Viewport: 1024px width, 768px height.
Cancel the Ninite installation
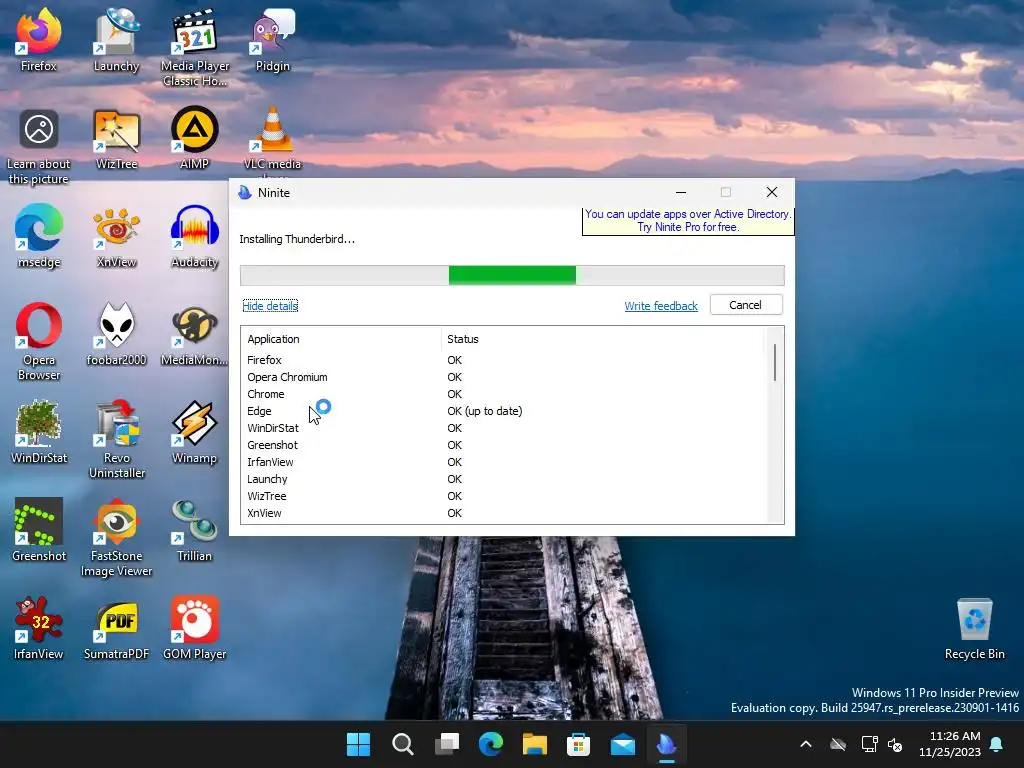pos(746,305)
